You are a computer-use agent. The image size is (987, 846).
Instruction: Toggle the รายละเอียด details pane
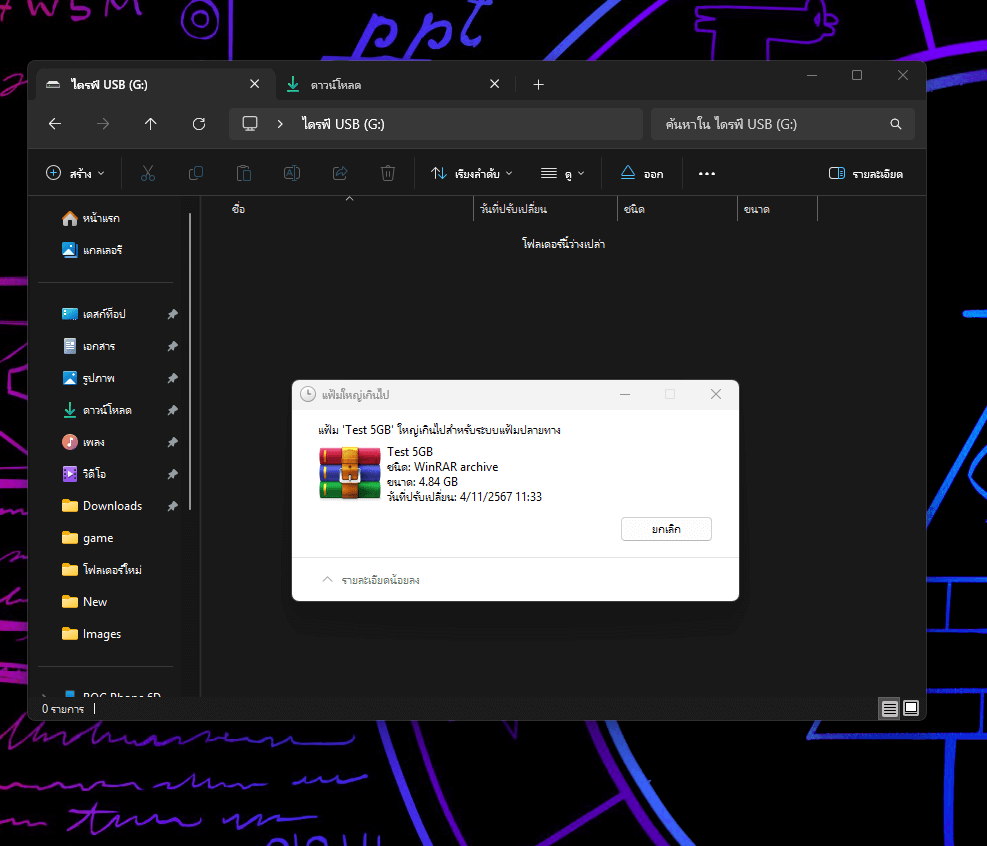[866, 174]
